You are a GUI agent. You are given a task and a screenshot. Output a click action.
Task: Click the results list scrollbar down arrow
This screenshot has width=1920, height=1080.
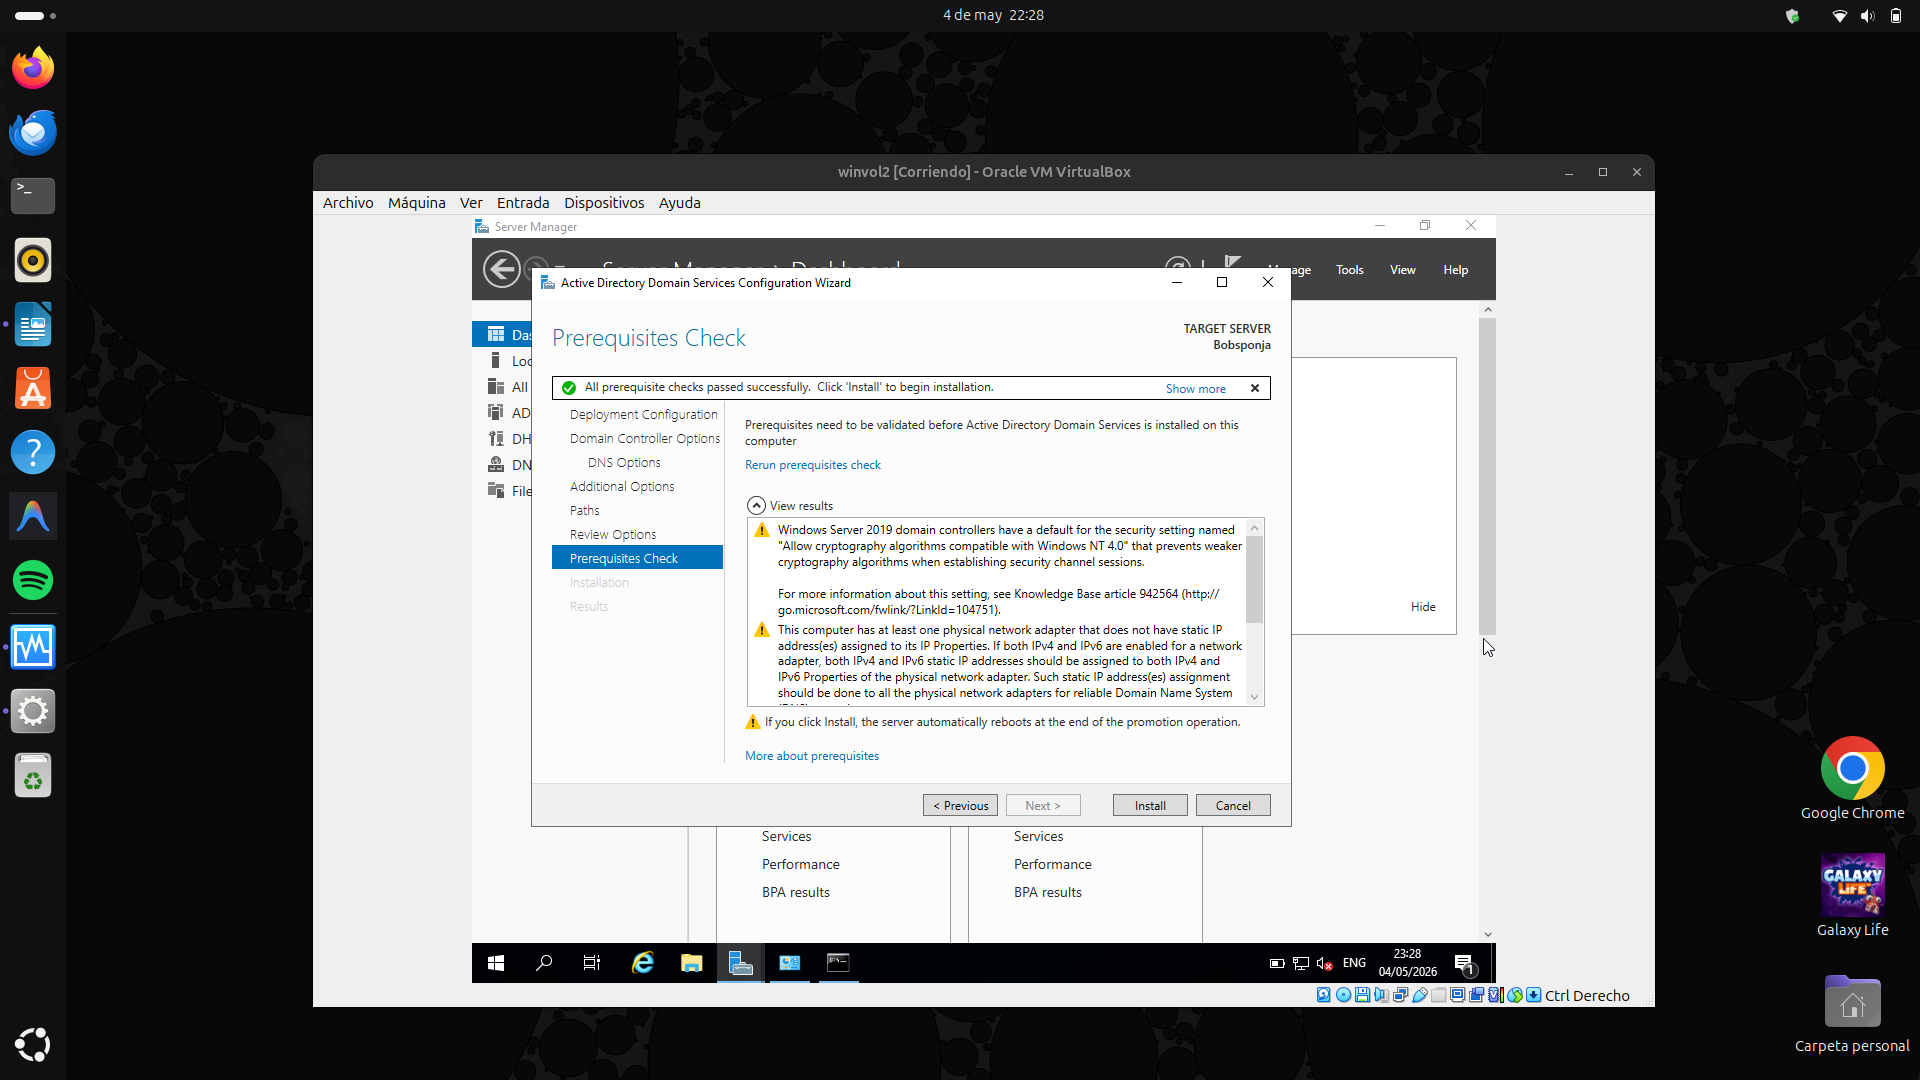1255,697
